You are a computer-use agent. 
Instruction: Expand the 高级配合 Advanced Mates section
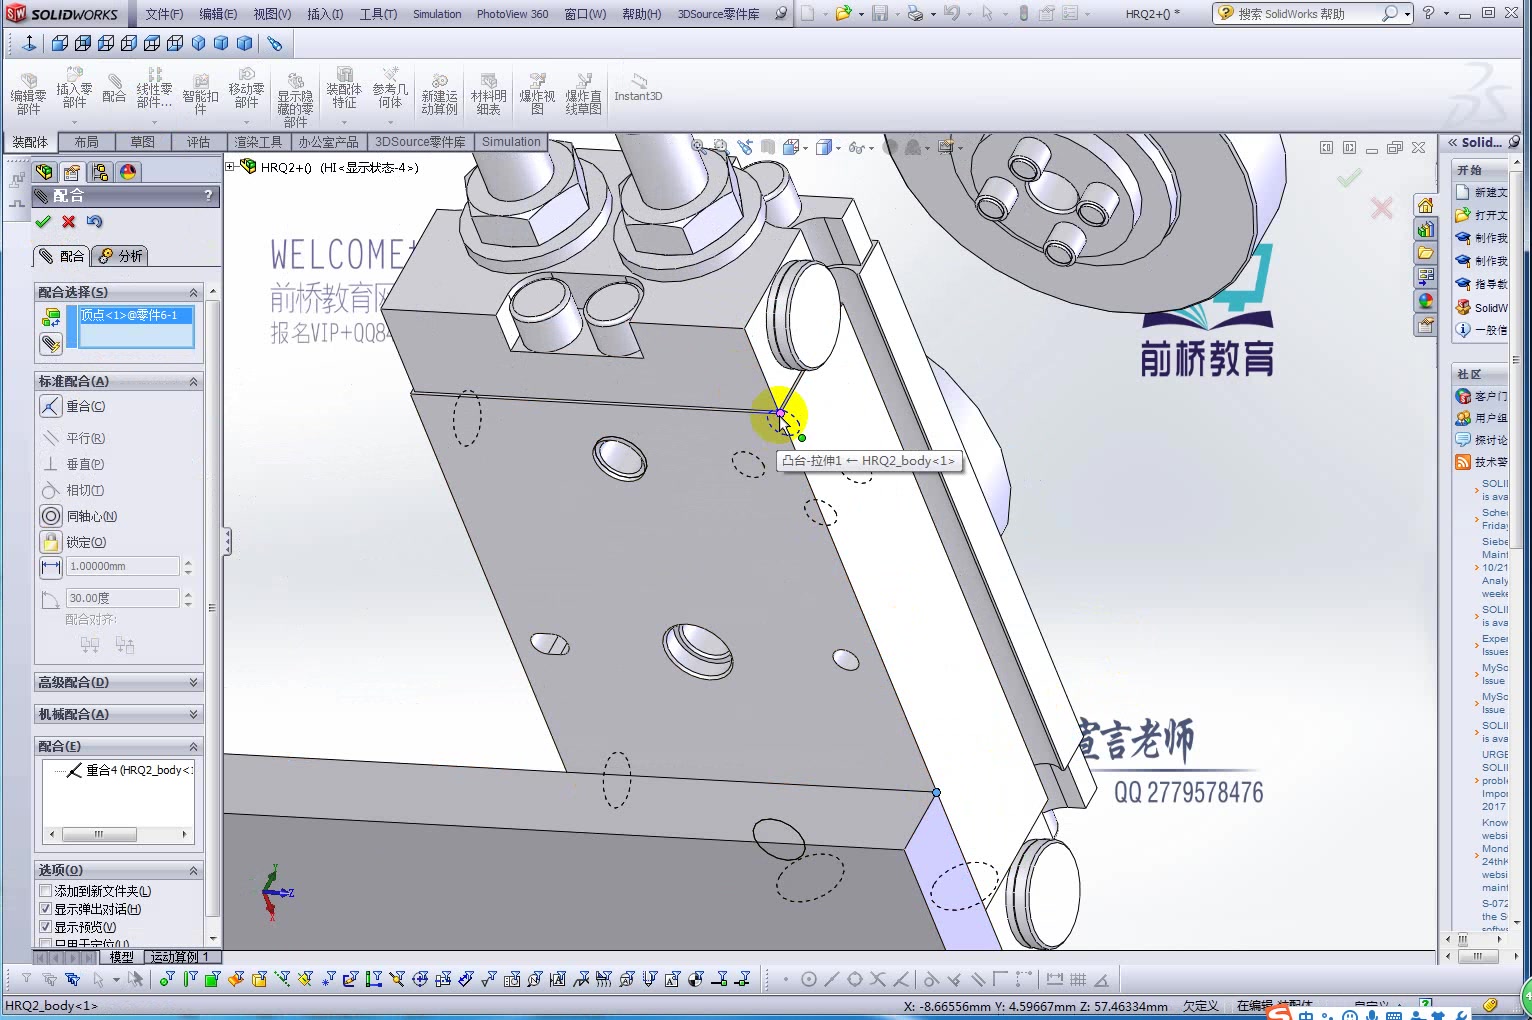click(x=118, y=682)
